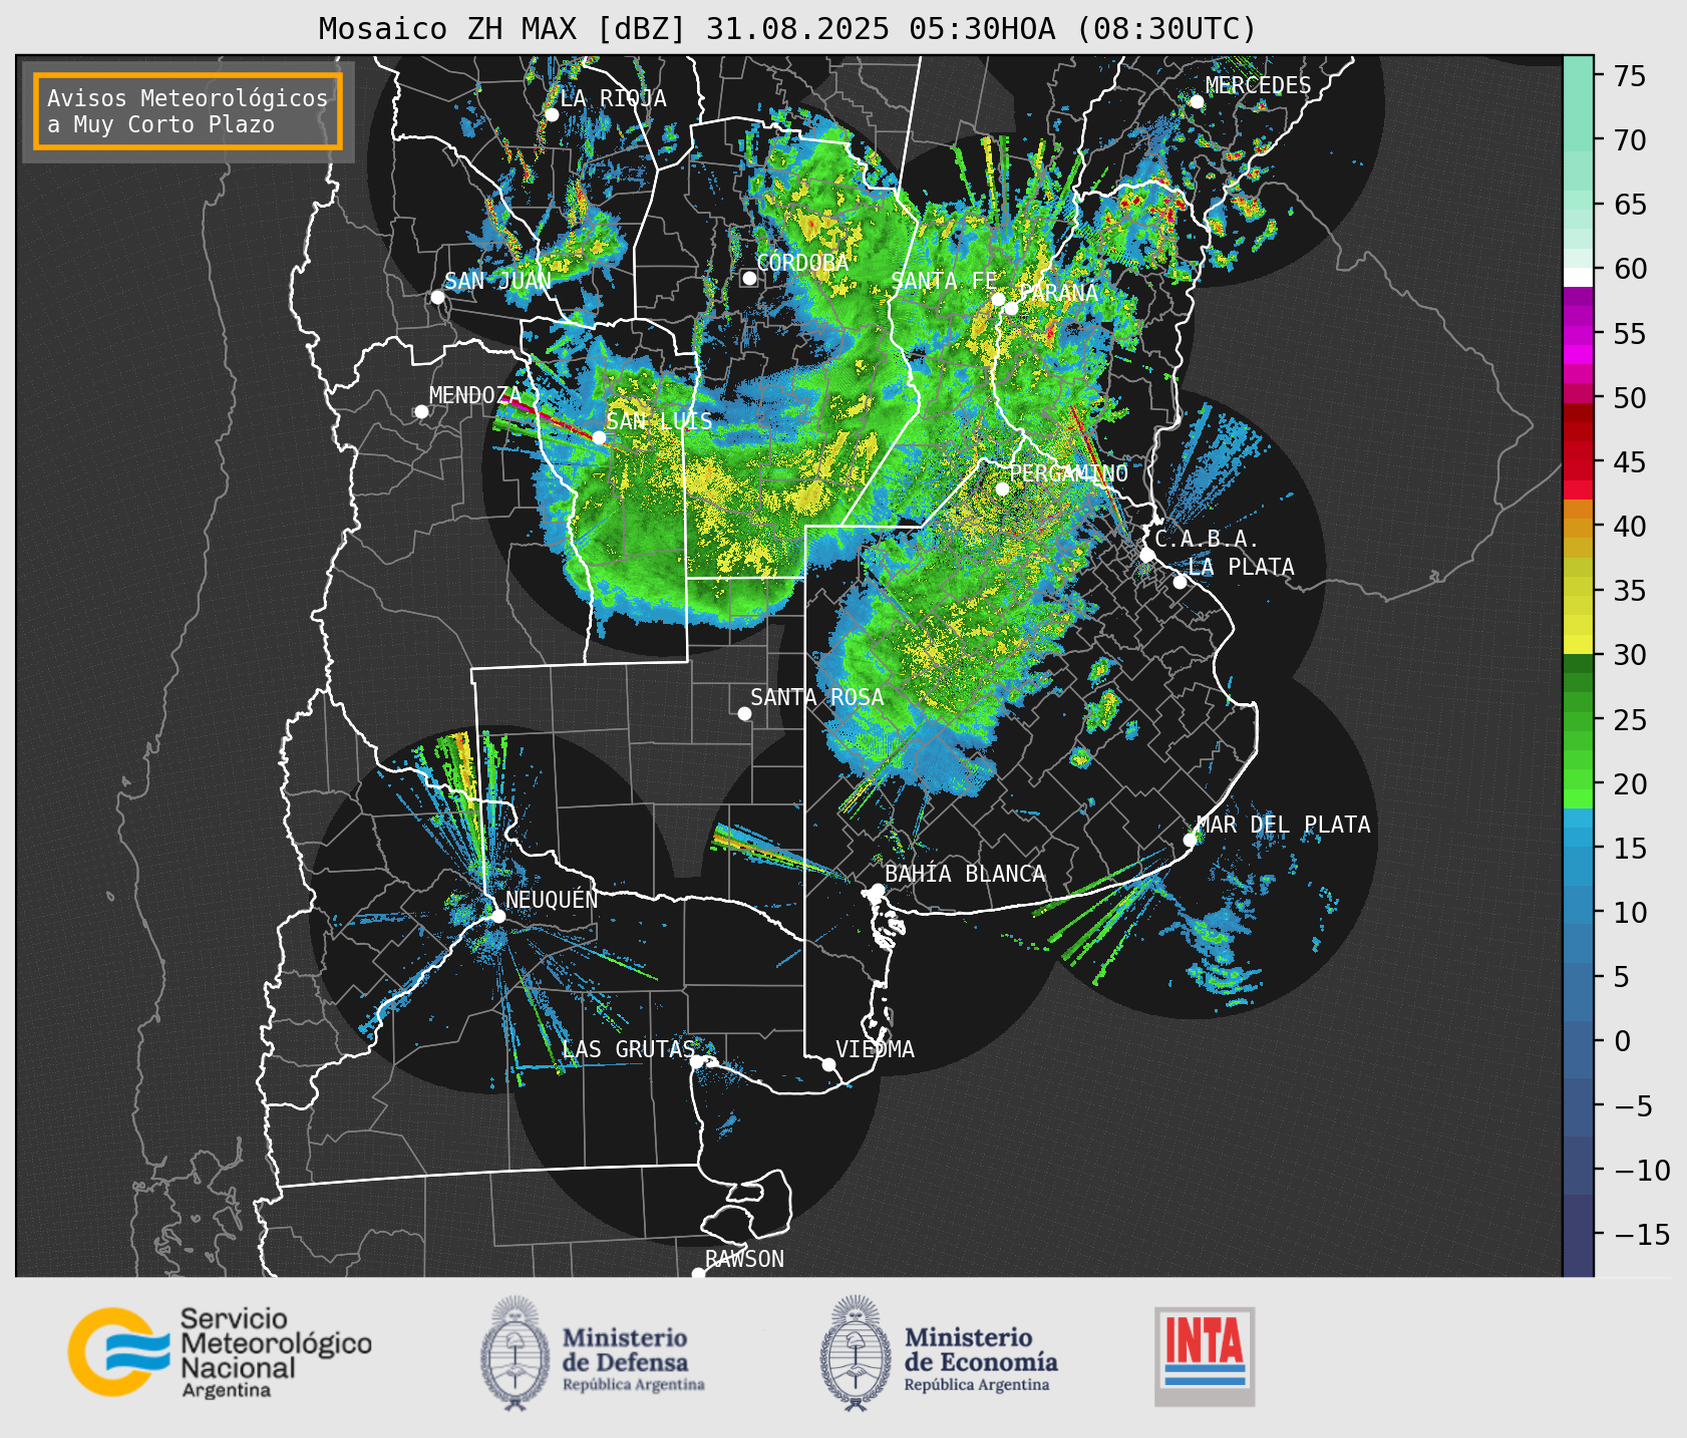Click the Santa Rosa city marker dot

pyautogui.click(x=744, y=713)
